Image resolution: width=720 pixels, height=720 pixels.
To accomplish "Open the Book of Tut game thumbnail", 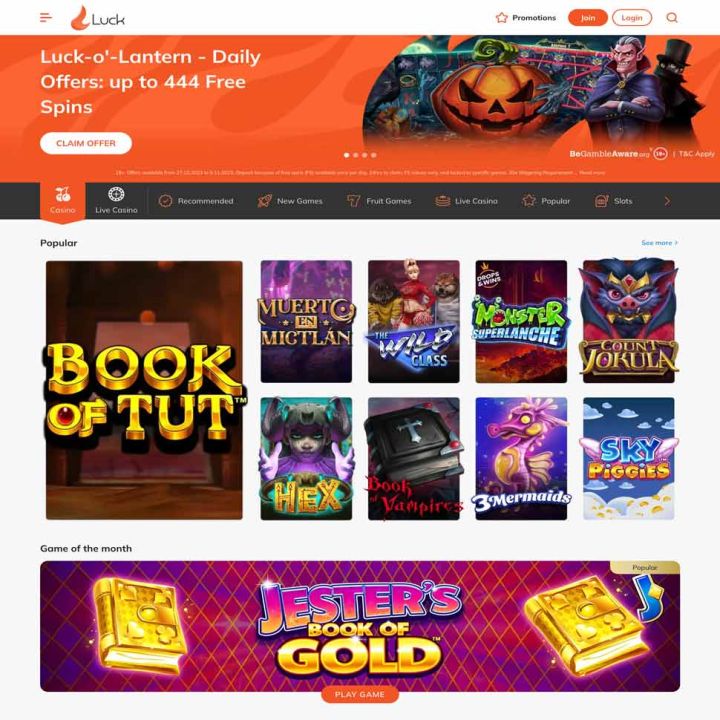I will (x=144, y=390).
